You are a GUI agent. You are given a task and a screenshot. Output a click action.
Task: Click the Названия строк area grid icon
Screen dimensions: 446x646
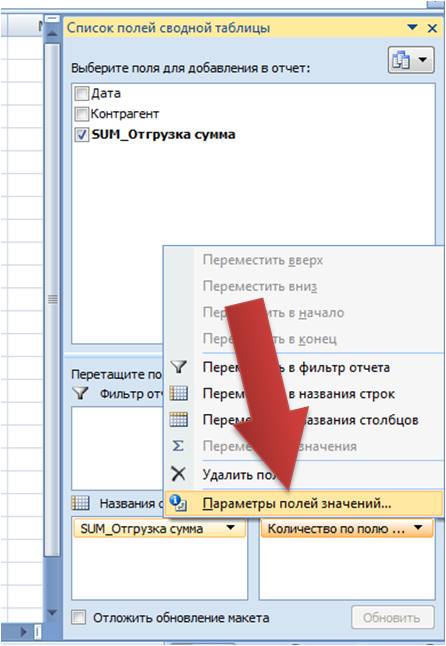point(80,503)
